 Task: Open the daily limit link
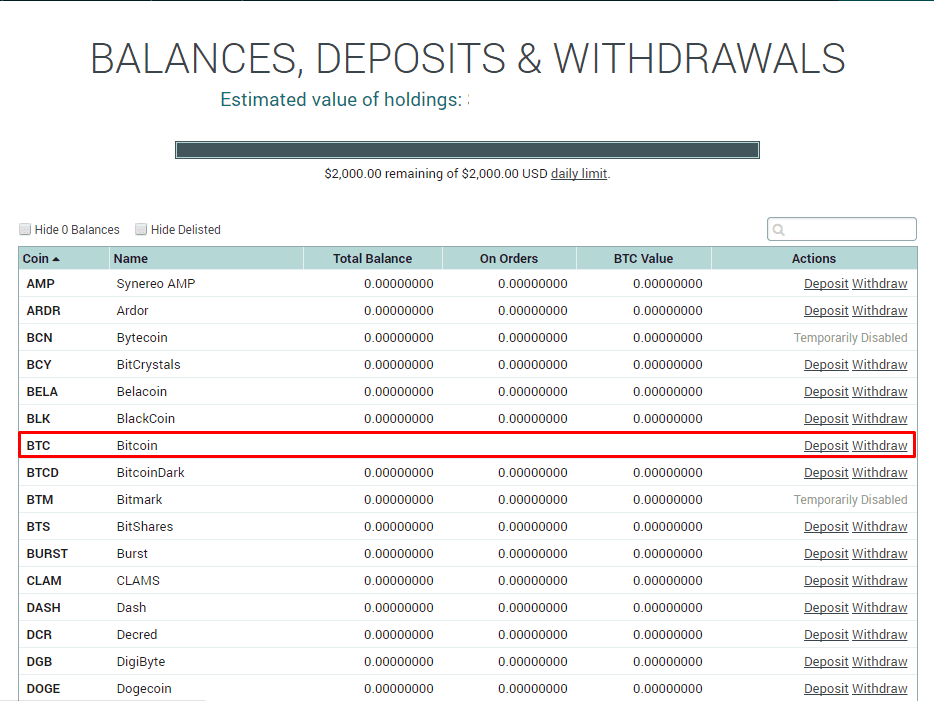pos(578,173)
